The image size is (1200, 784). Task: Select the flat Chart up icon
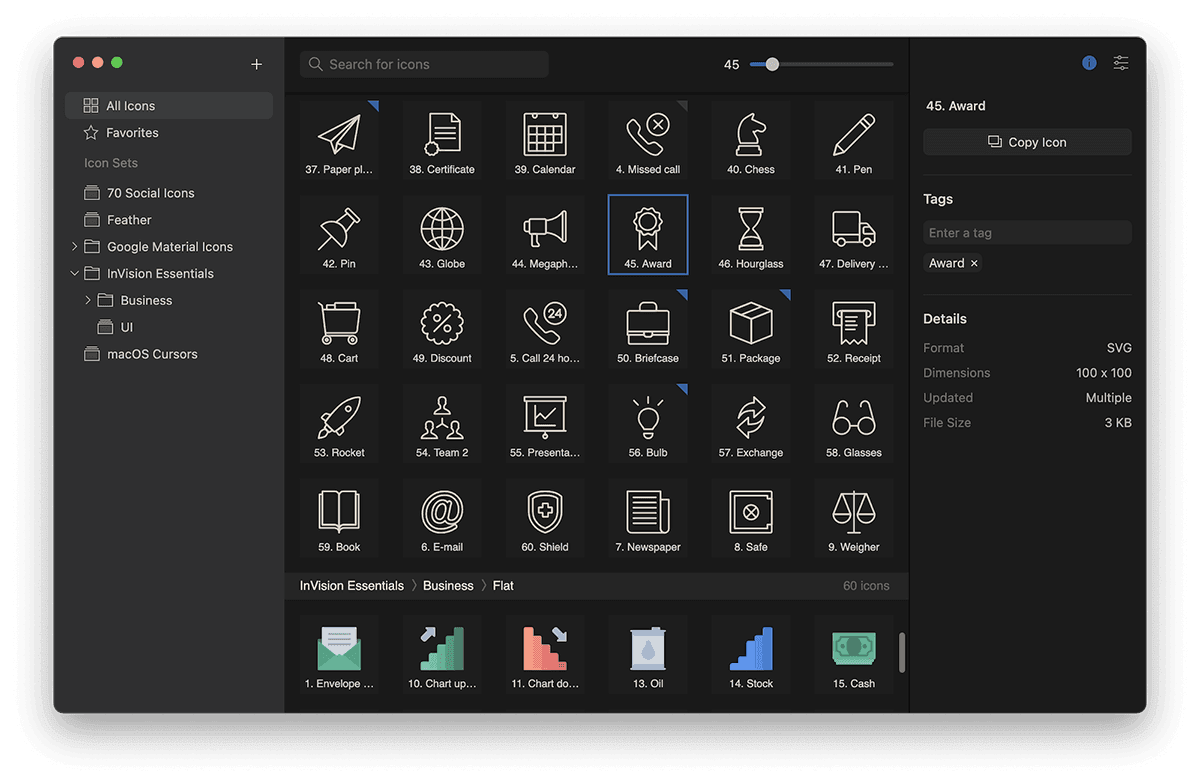[442, 655]
